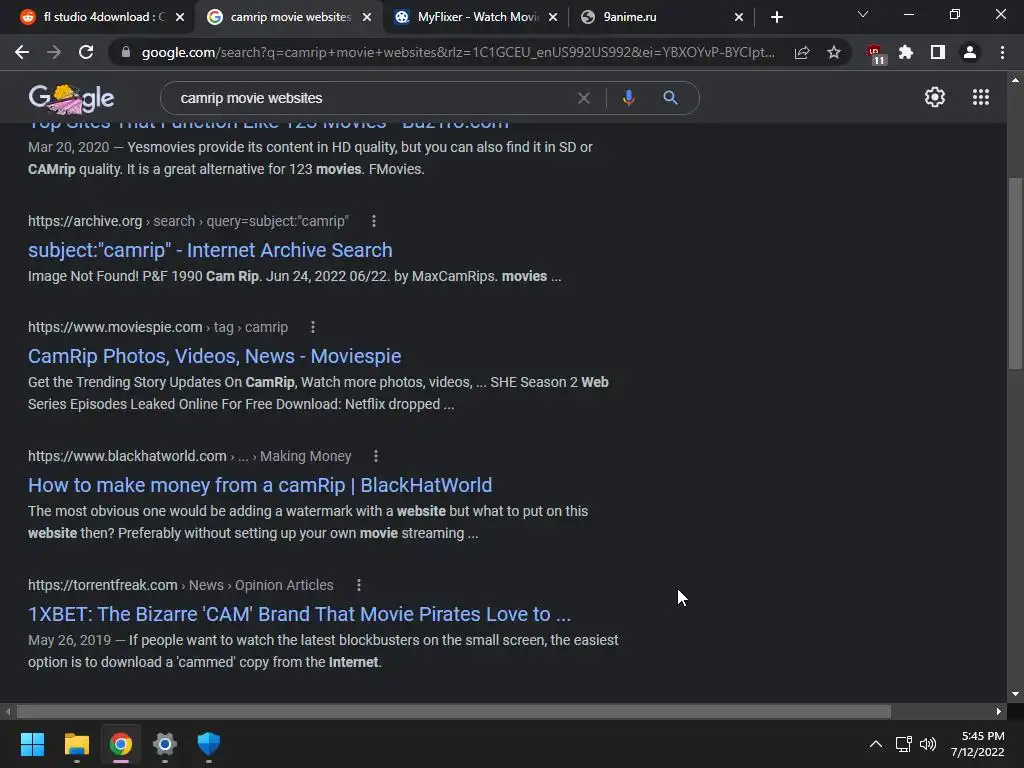Click the www.blackhatworld.com URL breadcrumb
The width and height of the screenshot is (1024, 768).
pyautogui.click(x=189, y=456)
